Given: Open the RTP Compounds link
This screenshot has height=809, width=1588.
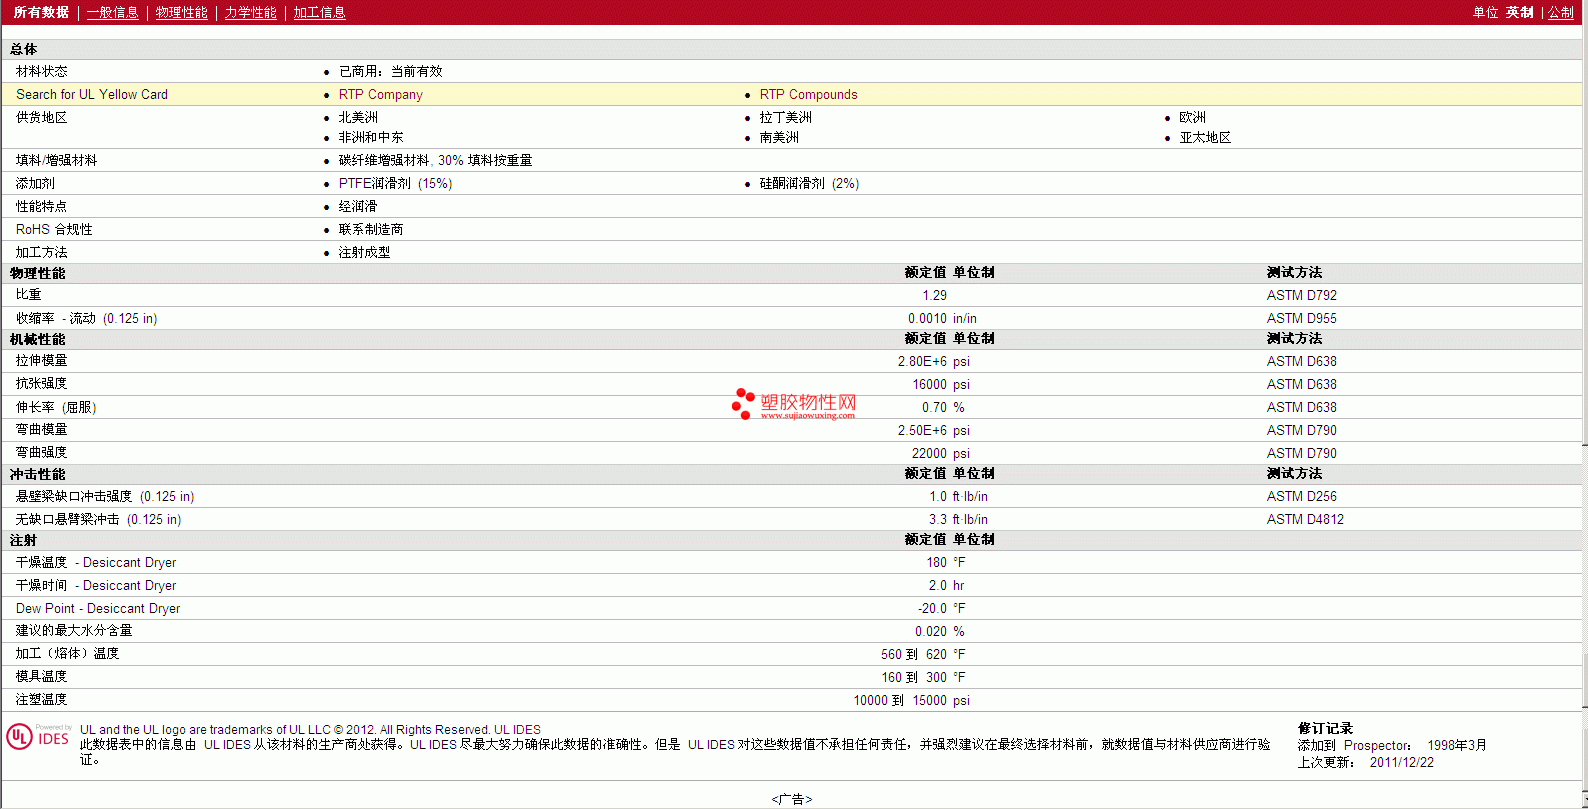Looking at the screenshot, I should click(808, 94).
